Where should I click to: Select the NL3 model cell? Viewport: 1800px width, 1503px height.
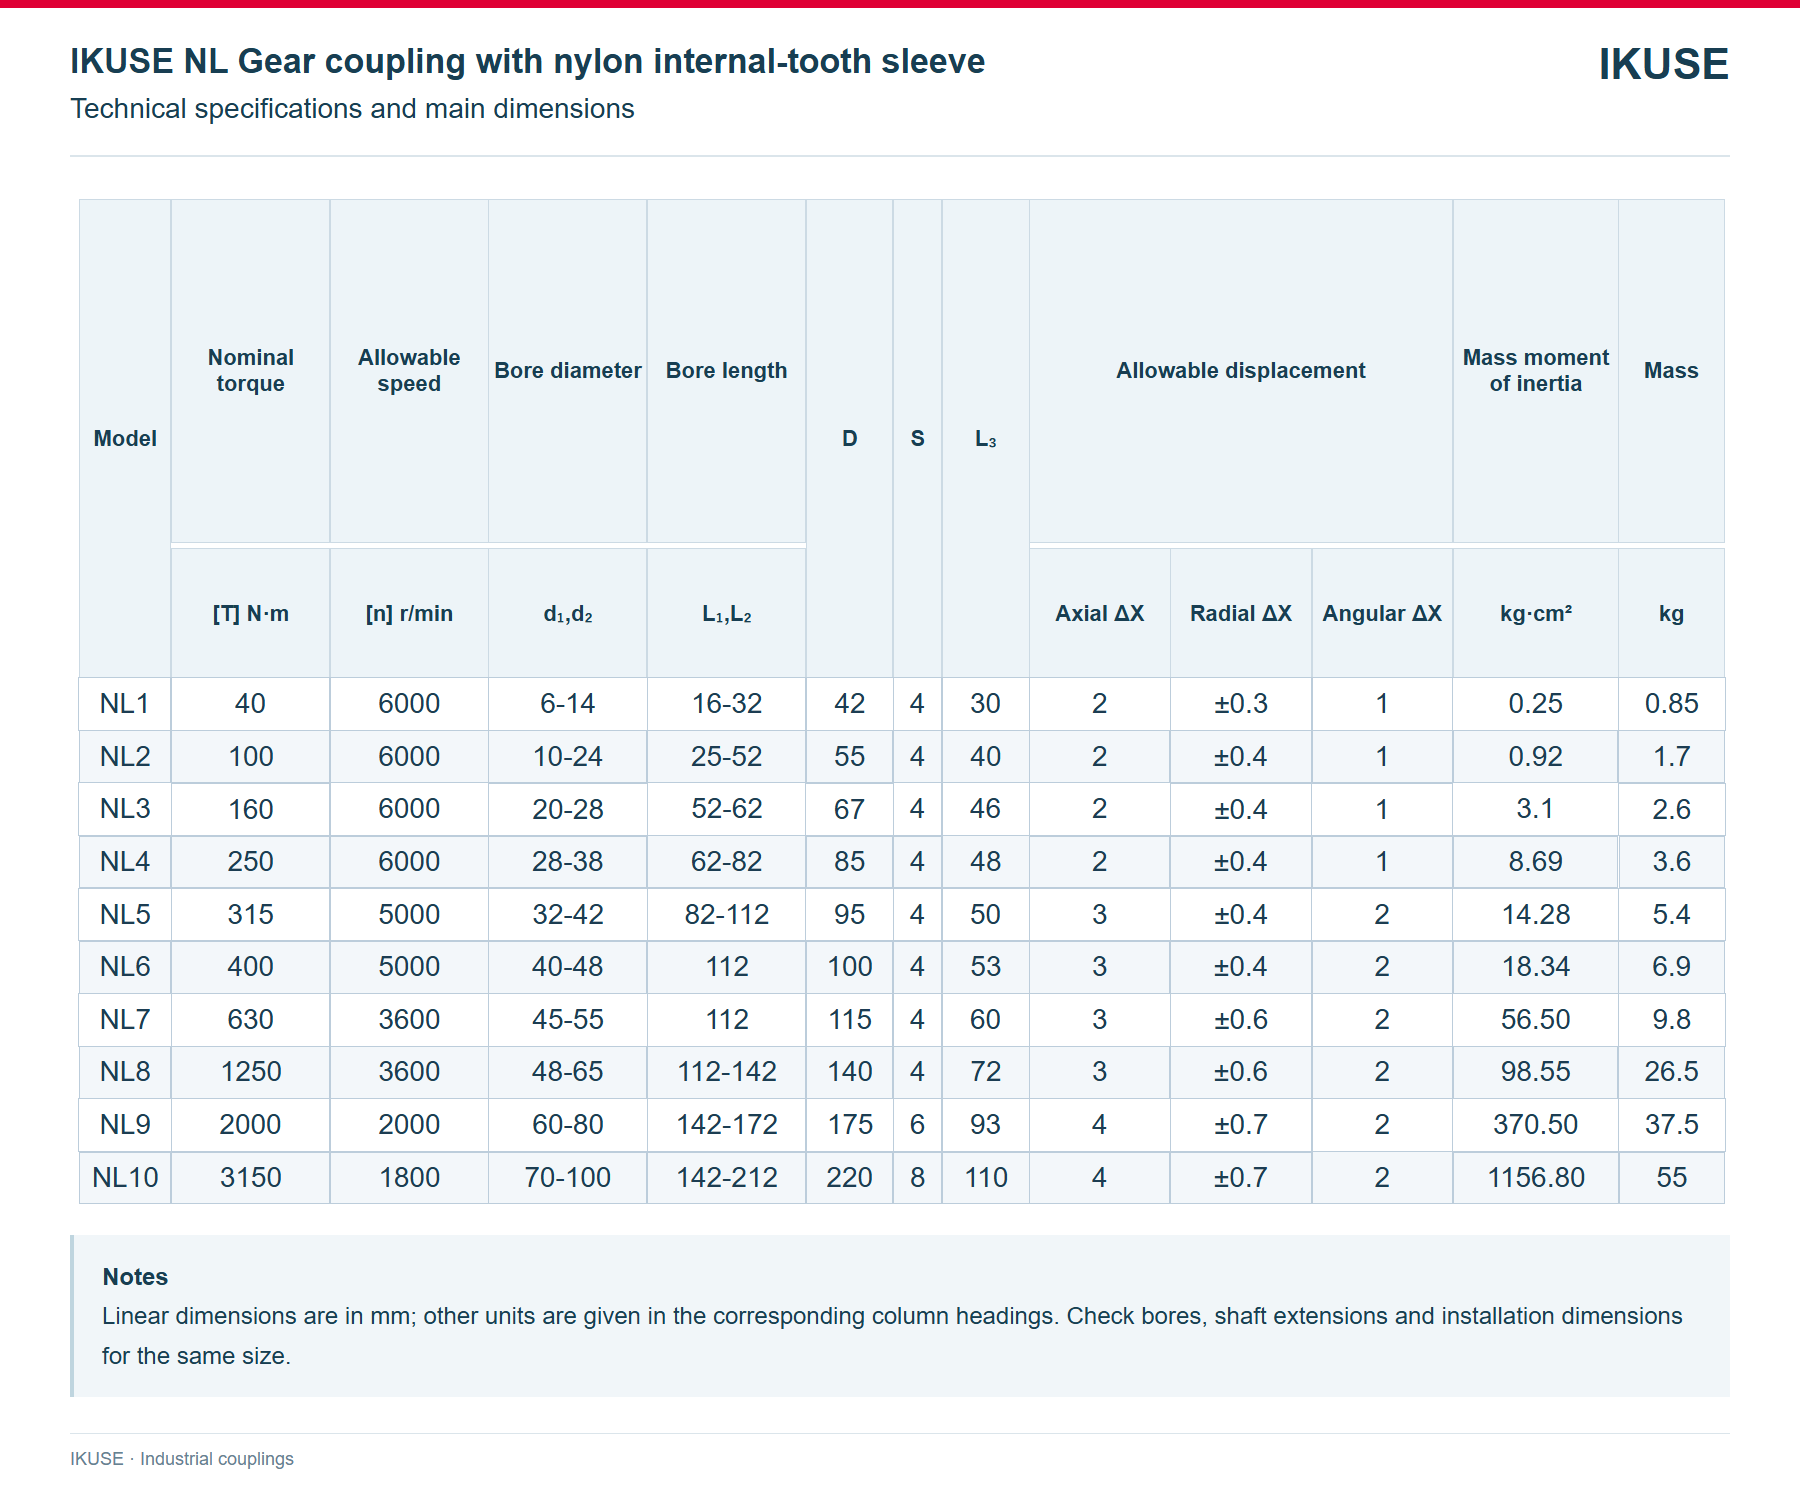(125, 809)
